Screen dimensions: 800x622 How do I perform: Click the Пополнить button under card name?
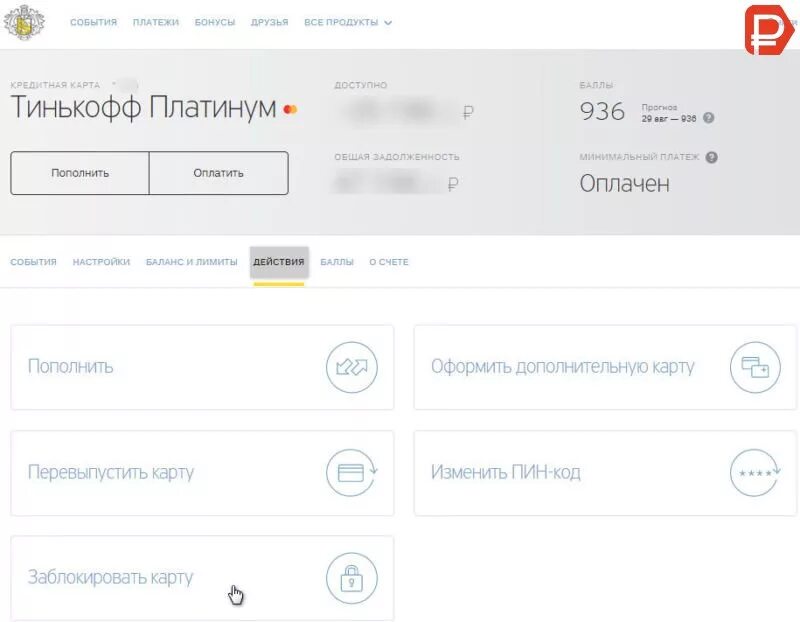tap(80, 173)
